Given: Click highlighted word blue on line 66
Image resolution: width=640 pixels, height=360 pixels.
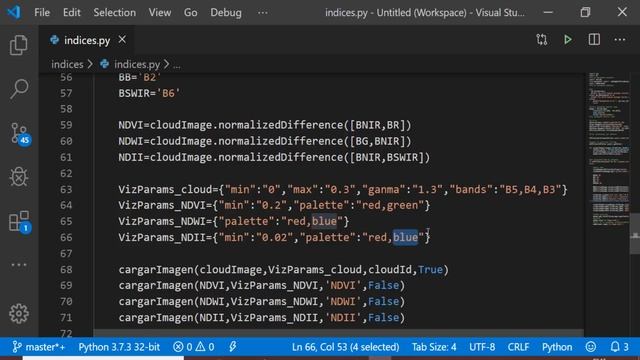Looking at the screenshot, I should (x=406, y=238).
